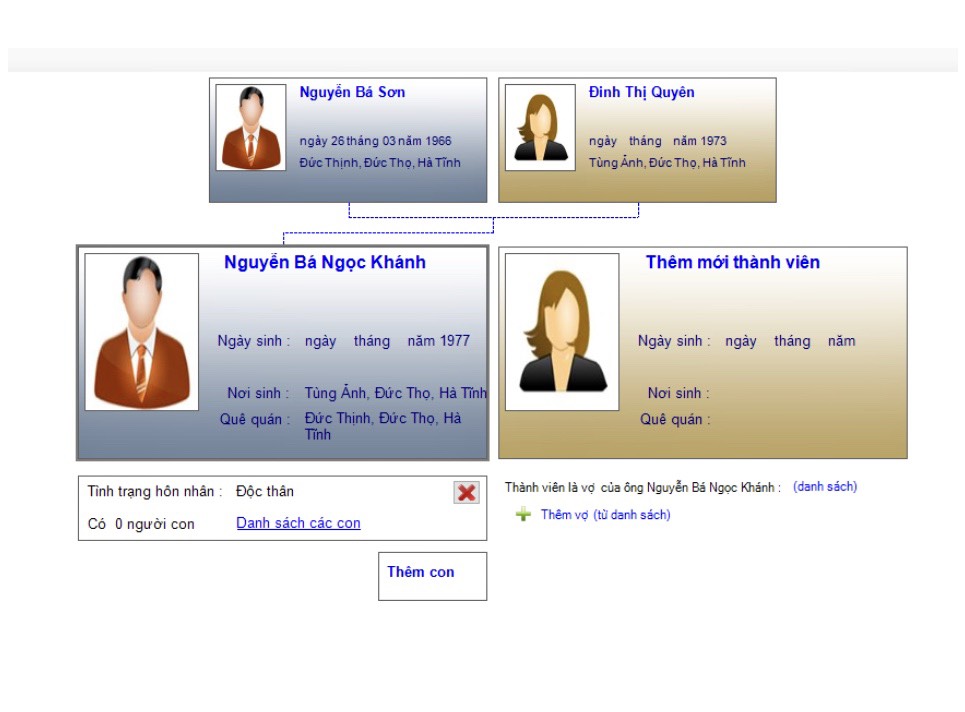Click new member's Quê quán label

coord(675,420)
